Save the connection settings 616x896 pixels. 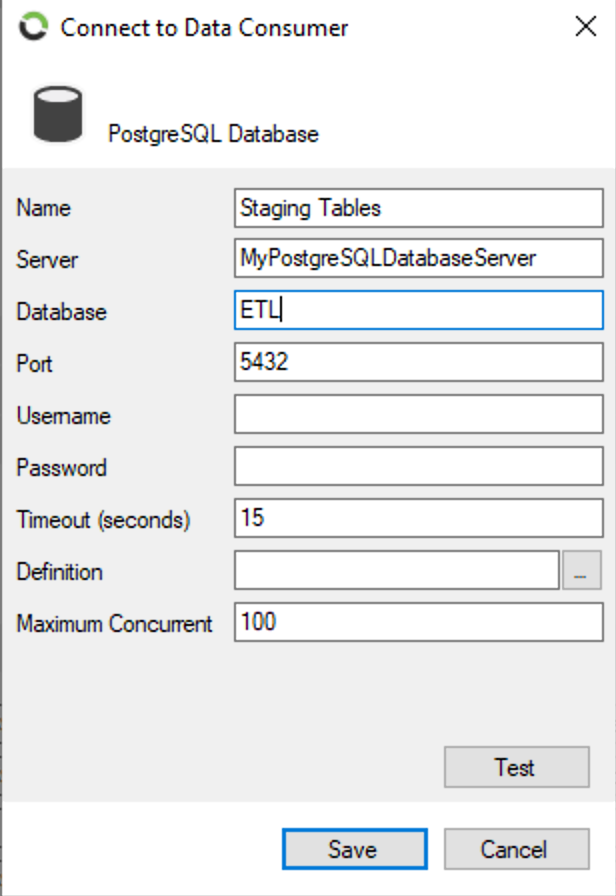click(355, 849)
